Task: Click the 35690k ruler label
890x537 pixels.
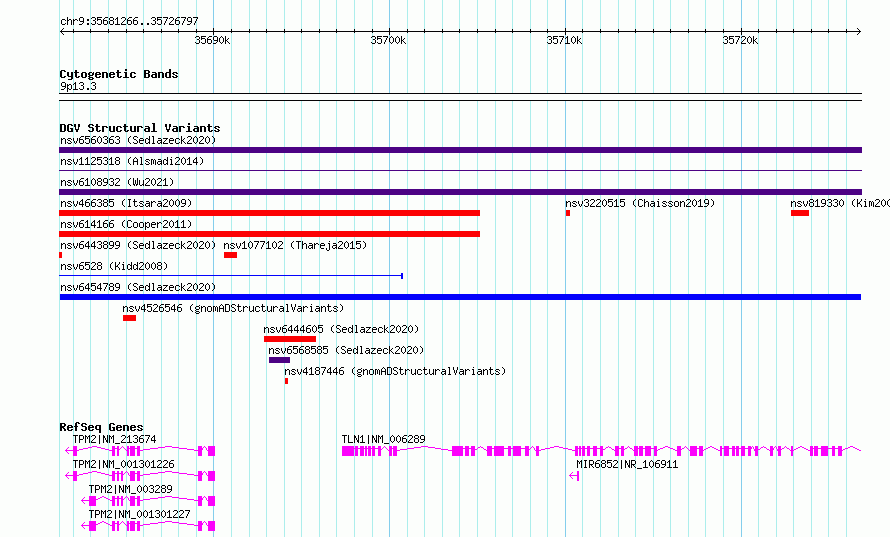Action: 212,40
